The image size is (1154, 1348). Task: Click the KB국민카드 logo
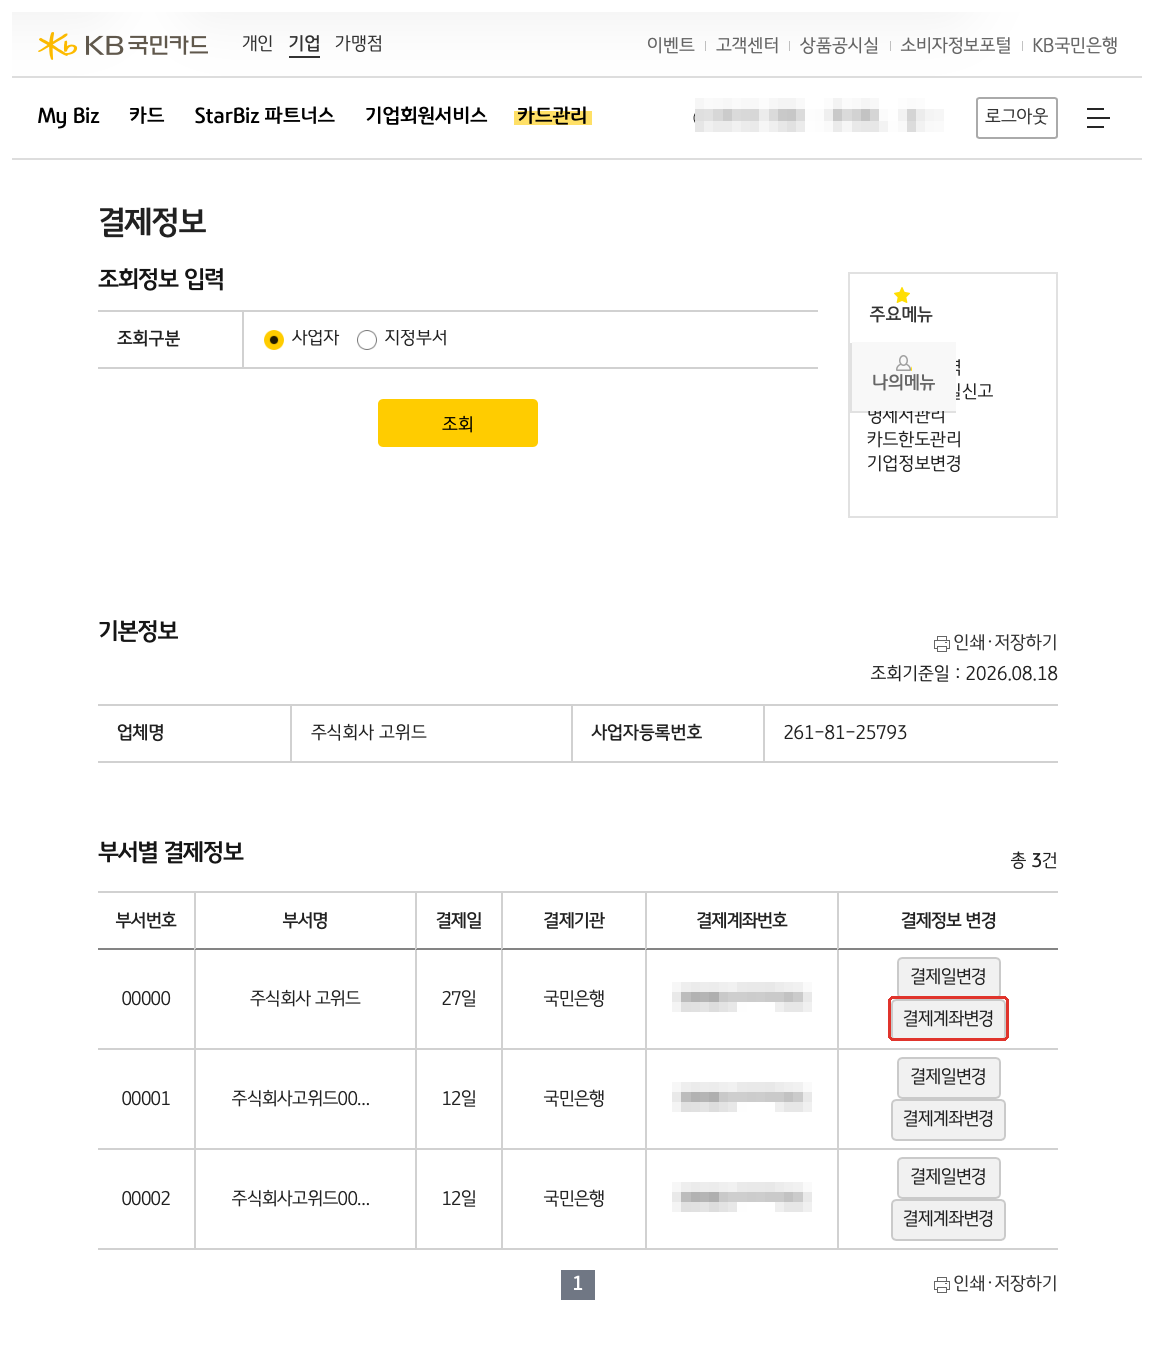coord(123,45)
